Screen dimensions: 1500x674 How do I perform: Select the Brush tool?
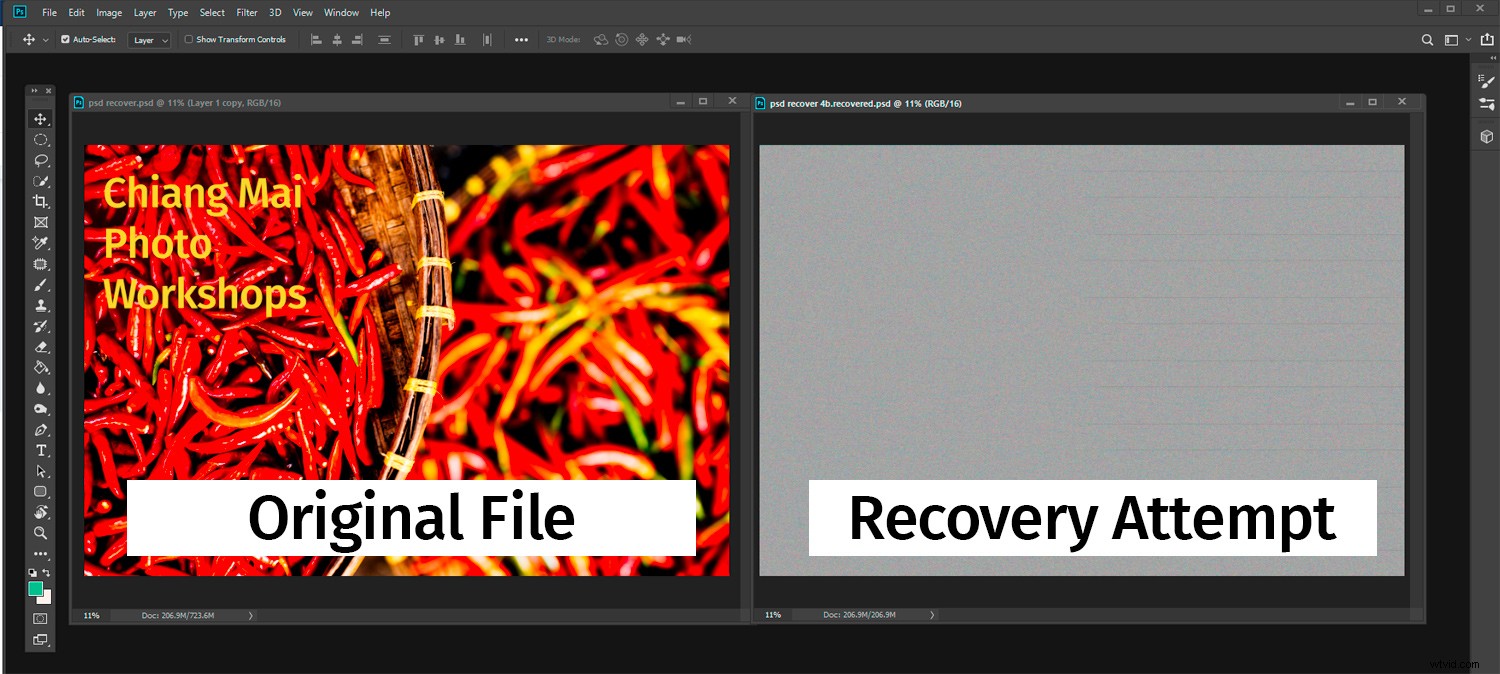click(x=41, y=284)
